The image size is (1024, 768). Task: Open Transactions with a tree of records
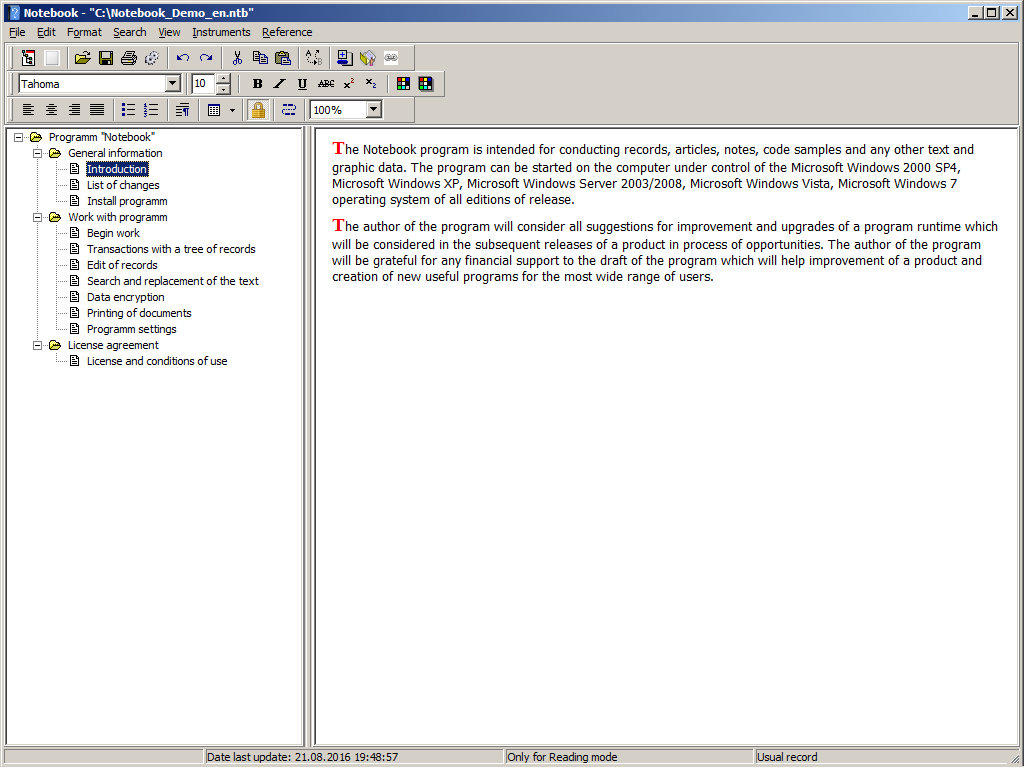pyautogui.click(x=170, y=249)
